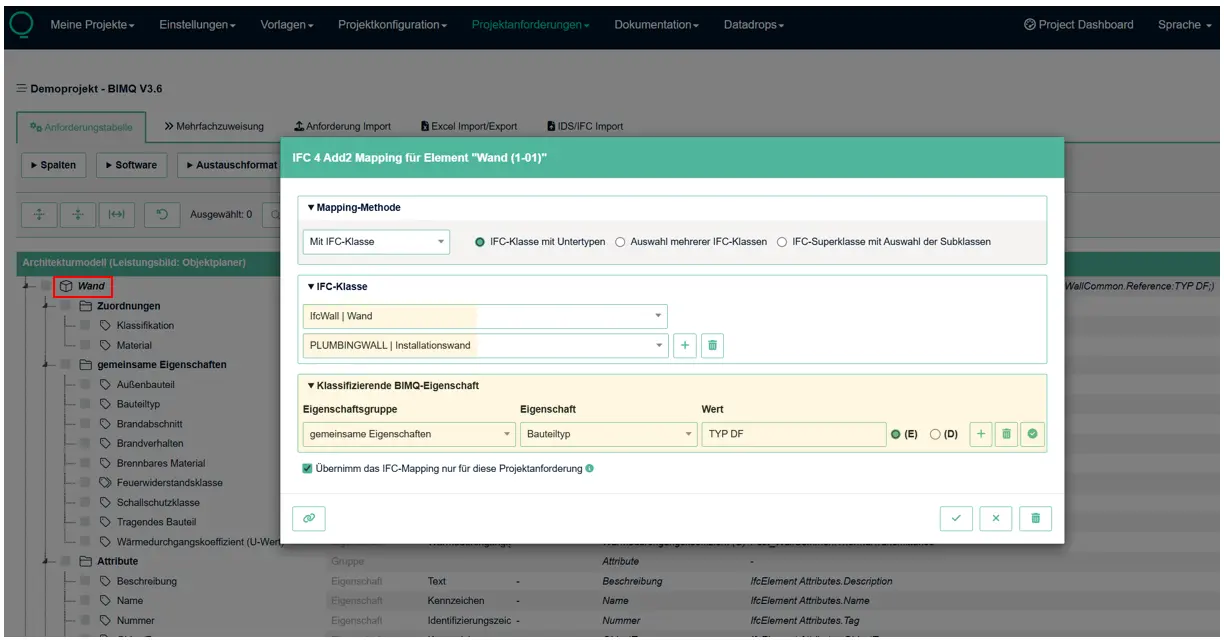Image resolution: width=1224 pixels, height=640 pixels.
Task: Click the green check-circle icon in property row
Action: pyautogui.click(x=1033, y=434)
